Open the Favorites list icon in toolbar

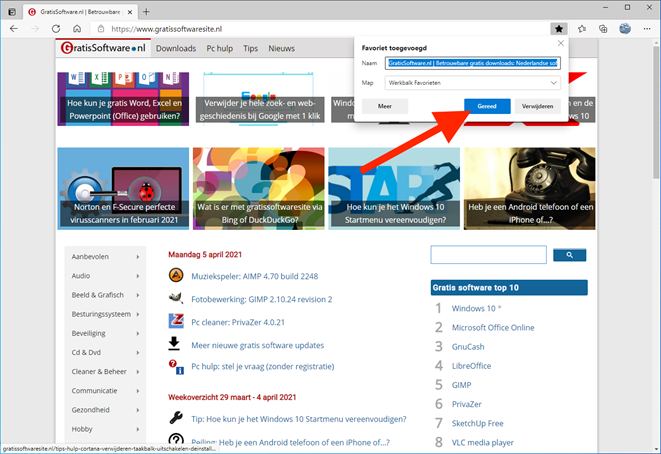point(582,29)
